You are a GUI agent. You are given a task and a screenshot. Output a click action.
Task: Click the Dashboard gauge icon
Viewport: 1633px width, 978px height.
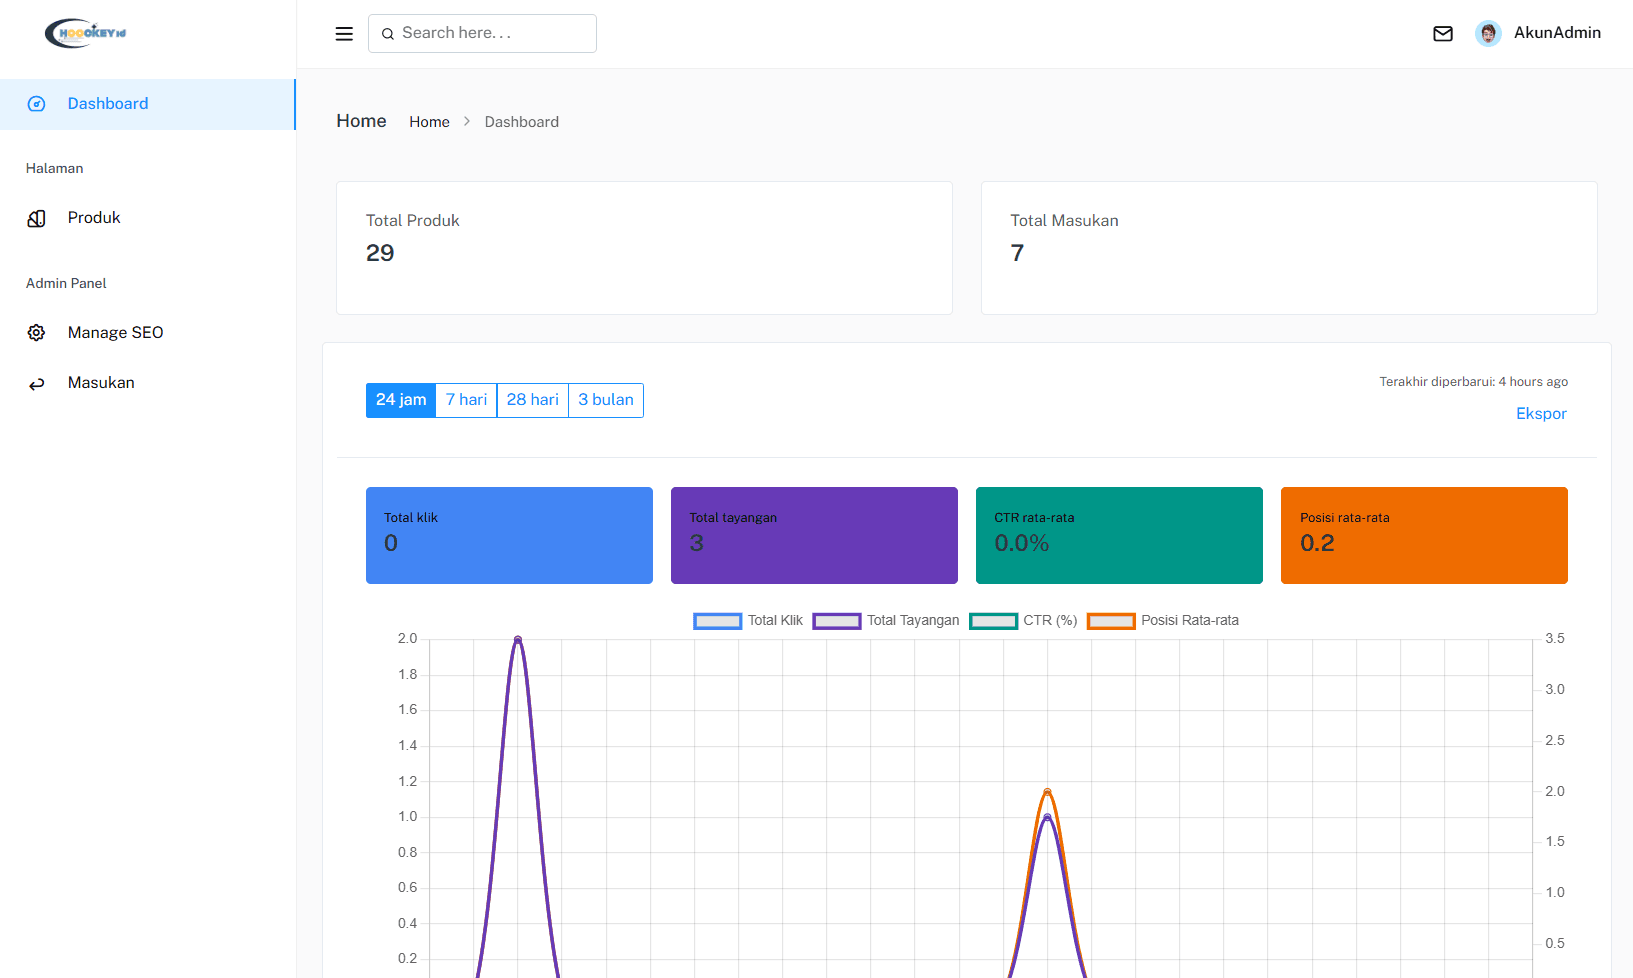pos(37,104)
